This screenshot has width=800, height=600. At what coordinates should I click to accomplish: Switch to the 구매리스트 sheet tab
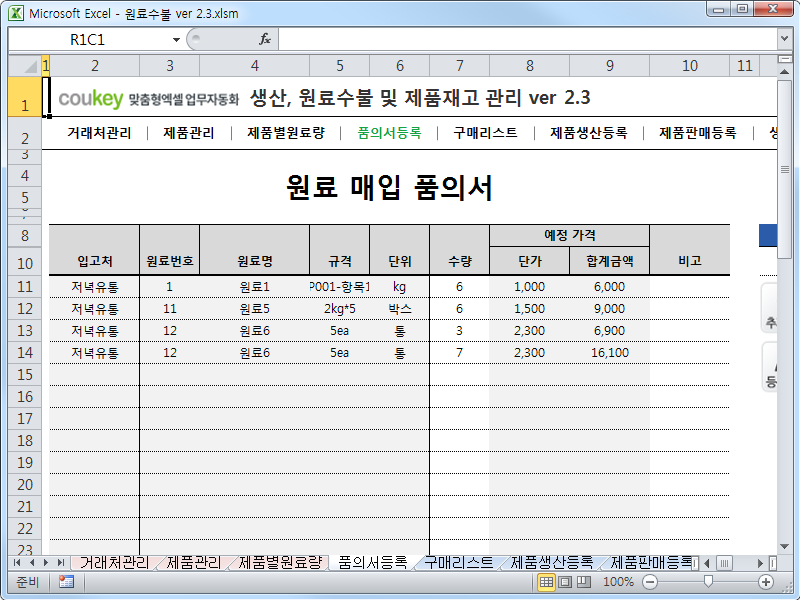coord(458,562)
